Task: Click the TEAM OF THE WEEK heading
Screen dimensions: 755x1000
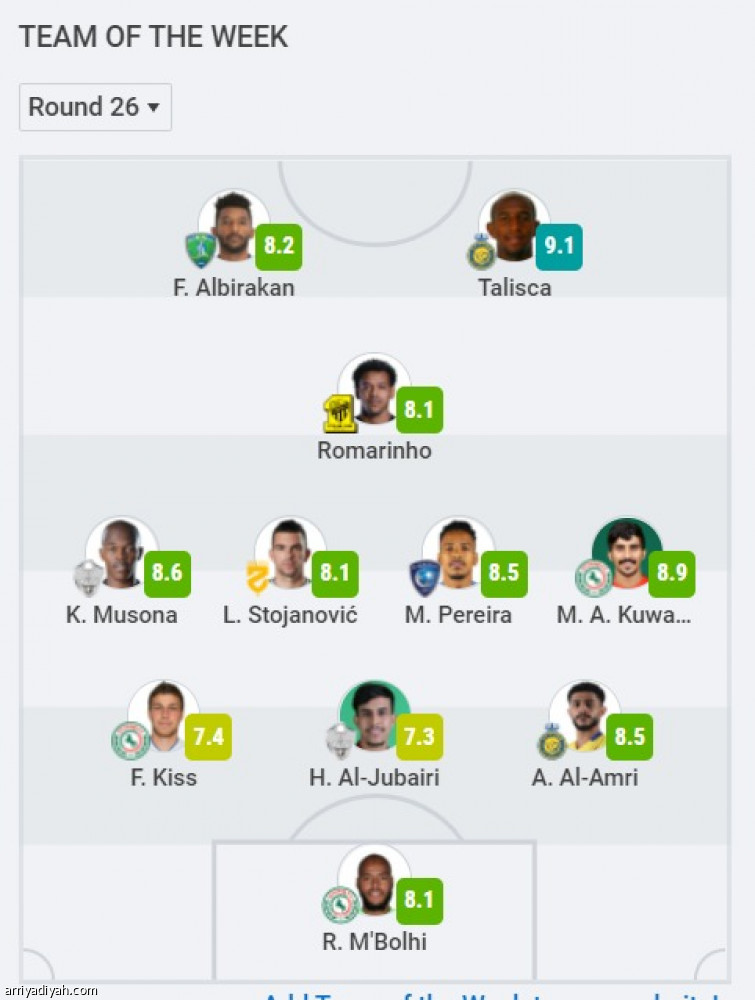Action: [153, 37]
